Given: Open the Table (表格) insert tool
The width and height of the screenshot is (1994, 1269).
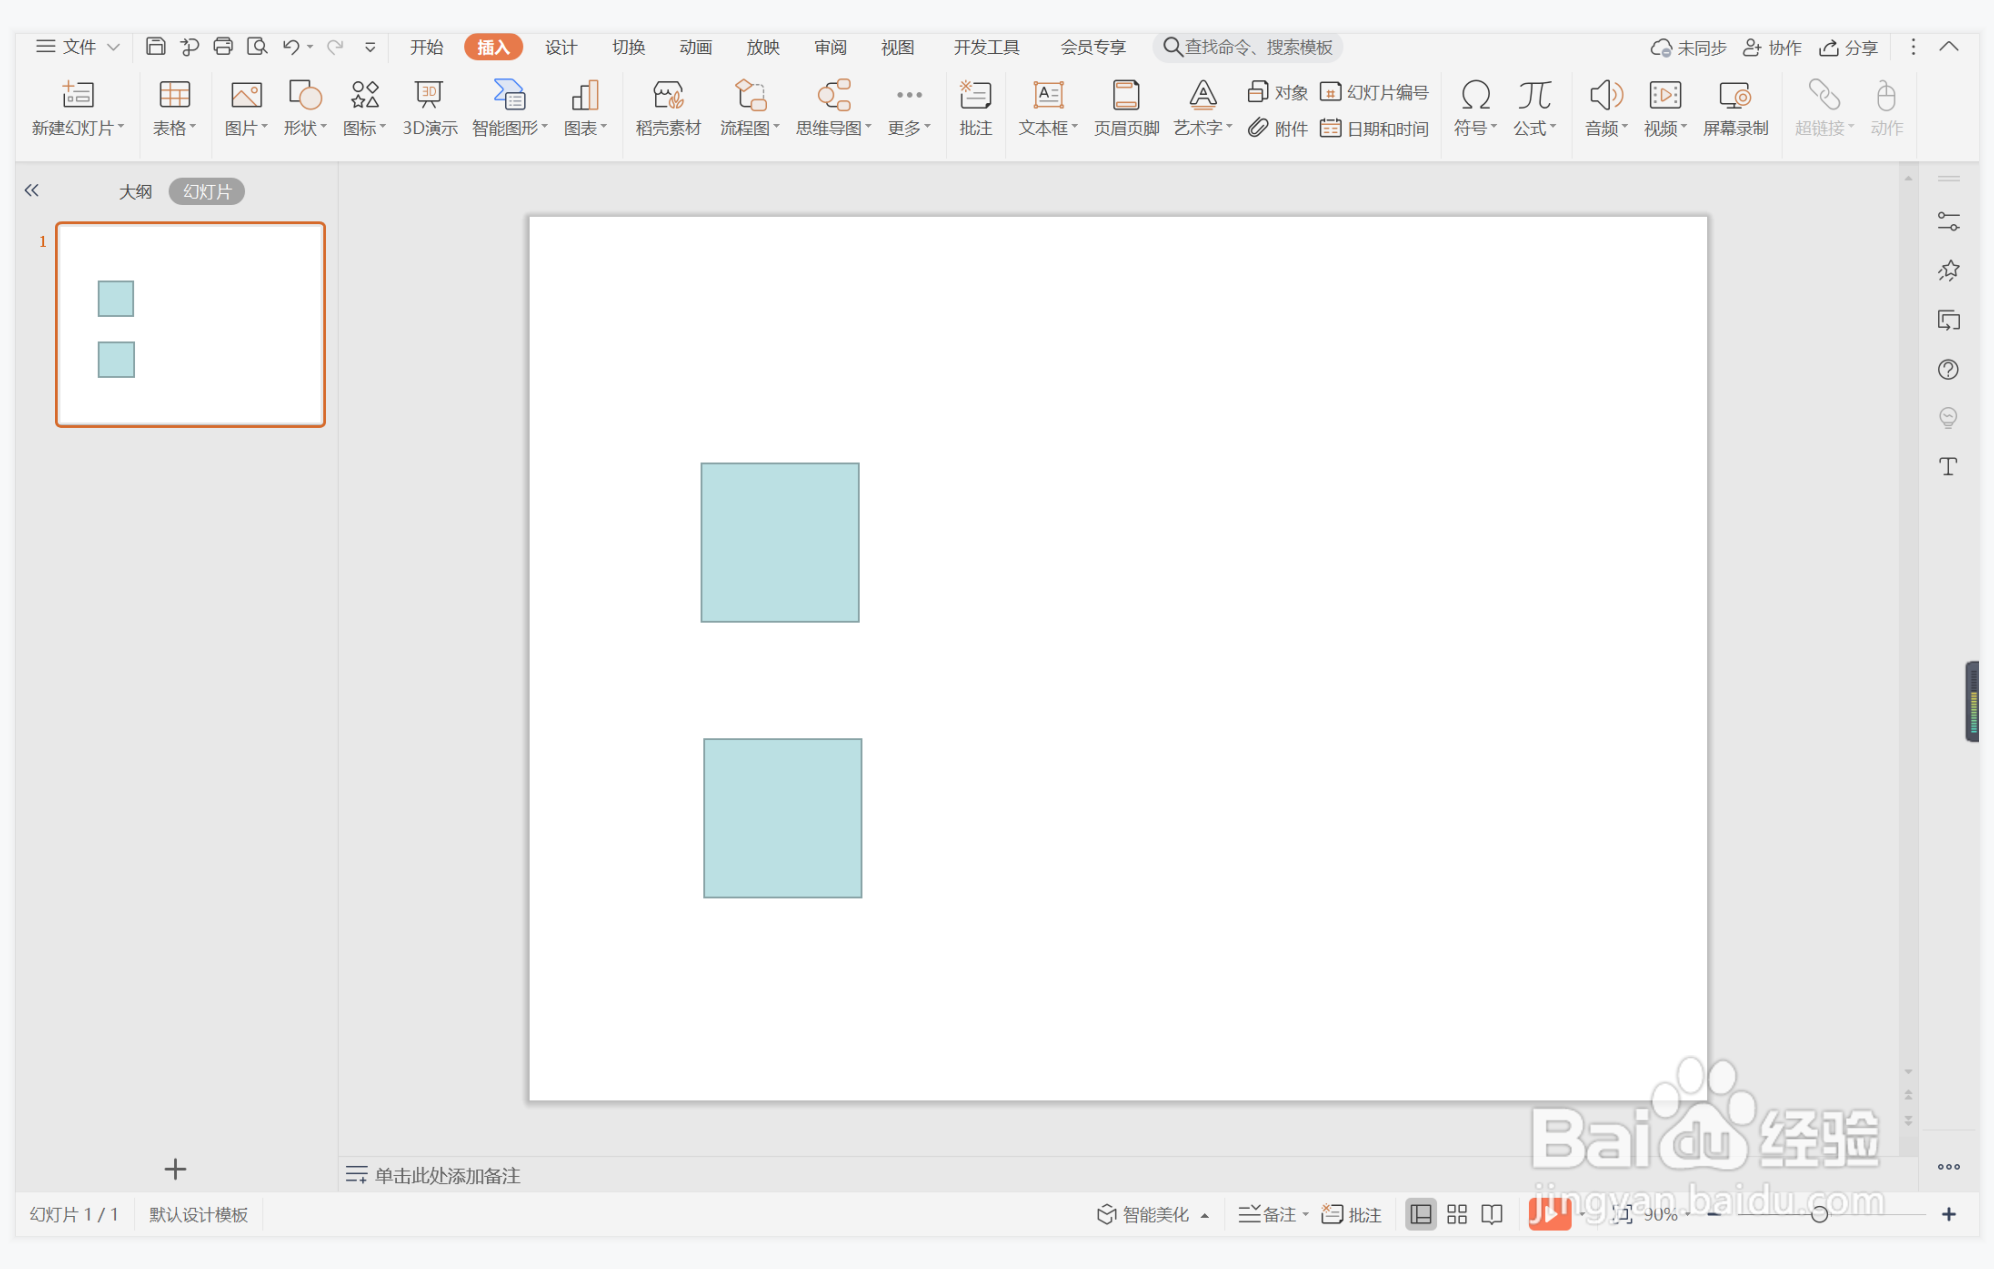Looking at the screenshot, I should (x=174, y=108).
